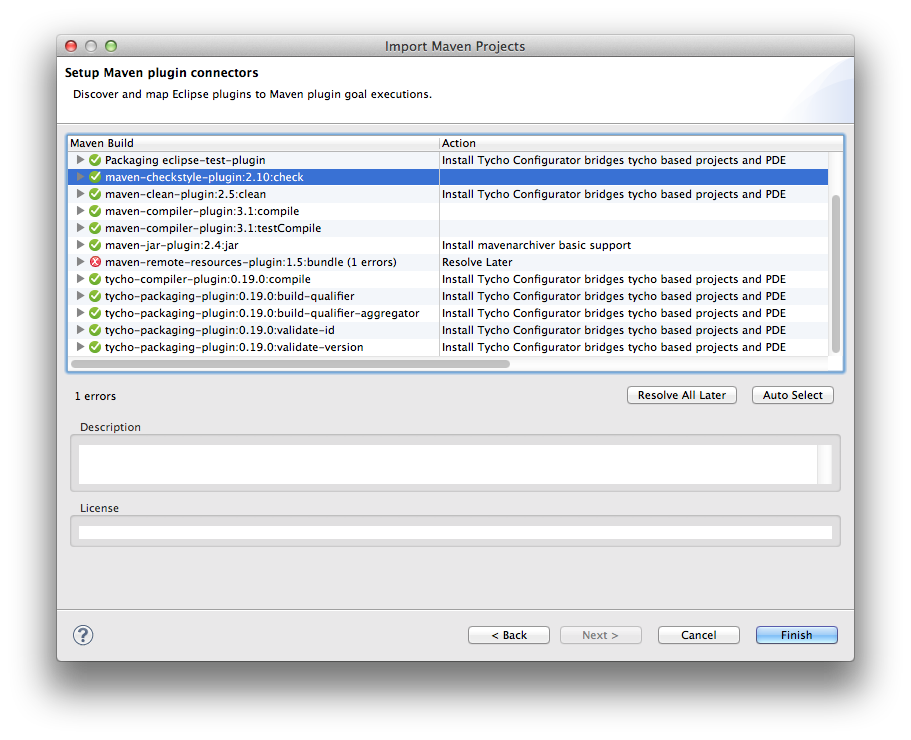
Task: Click green check icon beside maven-checkstyle-plugin:2.10:check
Action: [x=95, y=177]
